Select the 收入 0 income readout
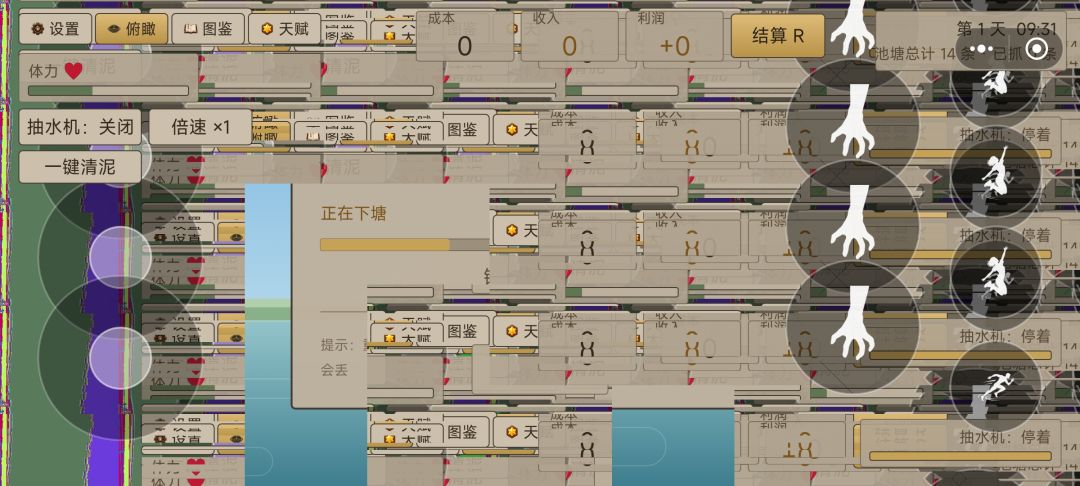This screenshot has height=486, width=1080. pos(570,36)
